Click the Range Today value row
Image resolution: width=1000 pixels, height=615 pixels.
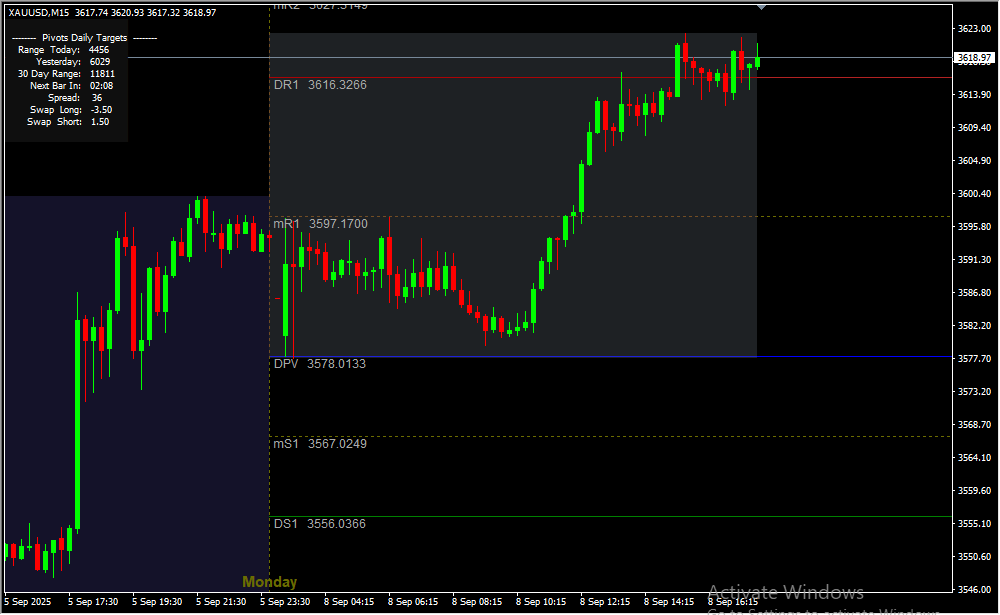[x=64, y=49]
